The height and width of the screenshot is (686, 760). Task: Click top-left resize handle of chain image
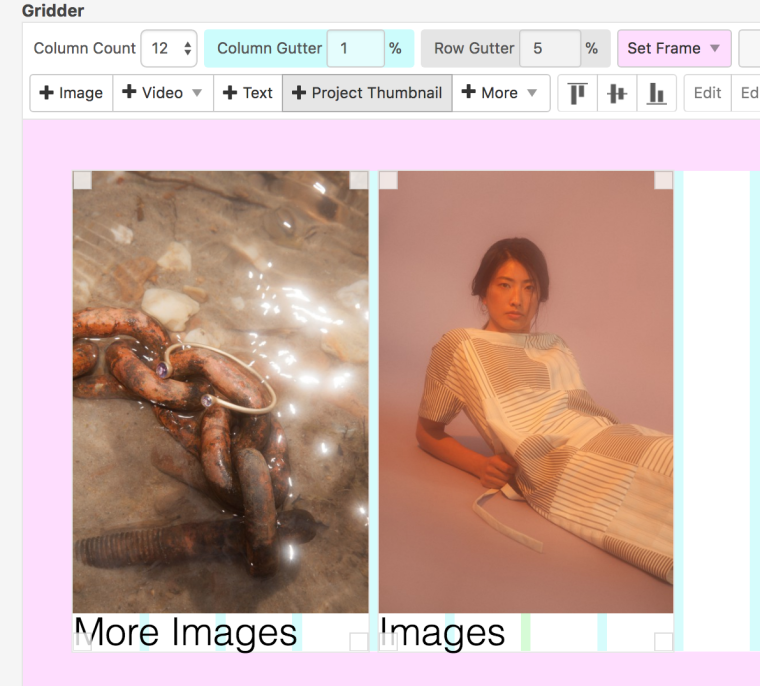point(82,180)
